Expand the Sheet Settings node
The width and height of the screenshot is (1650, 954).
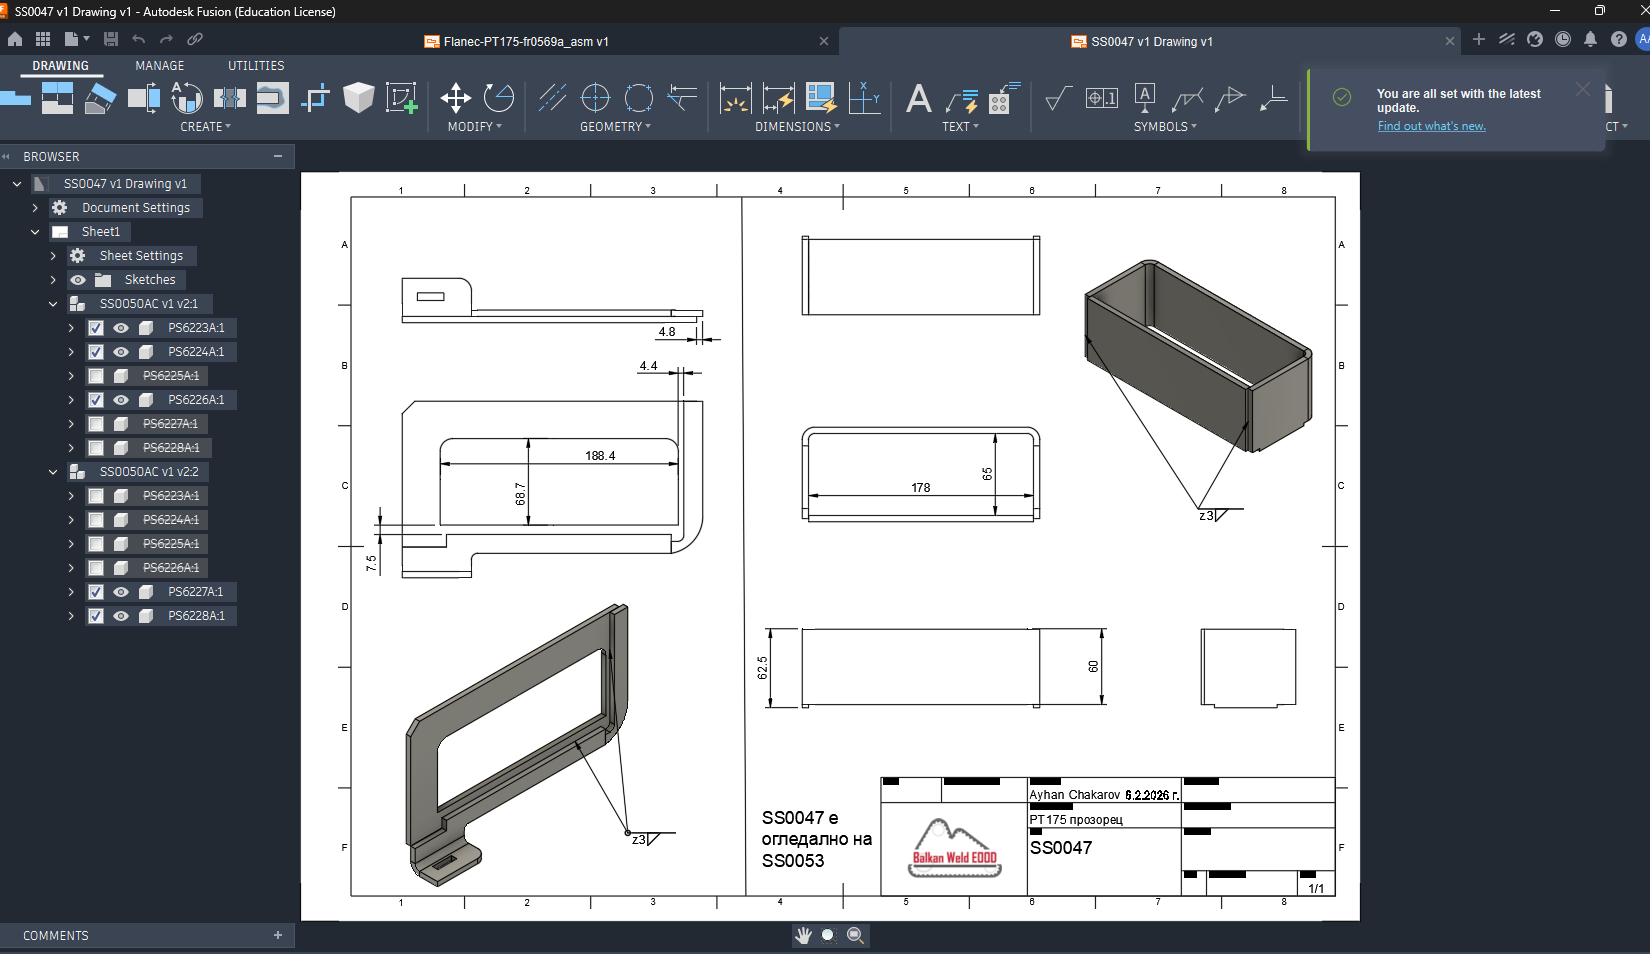[53, 256]
